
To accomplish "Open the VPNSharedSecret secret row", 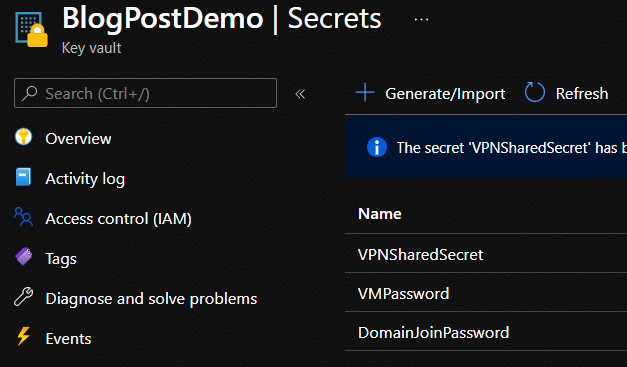I will point(486,254).
